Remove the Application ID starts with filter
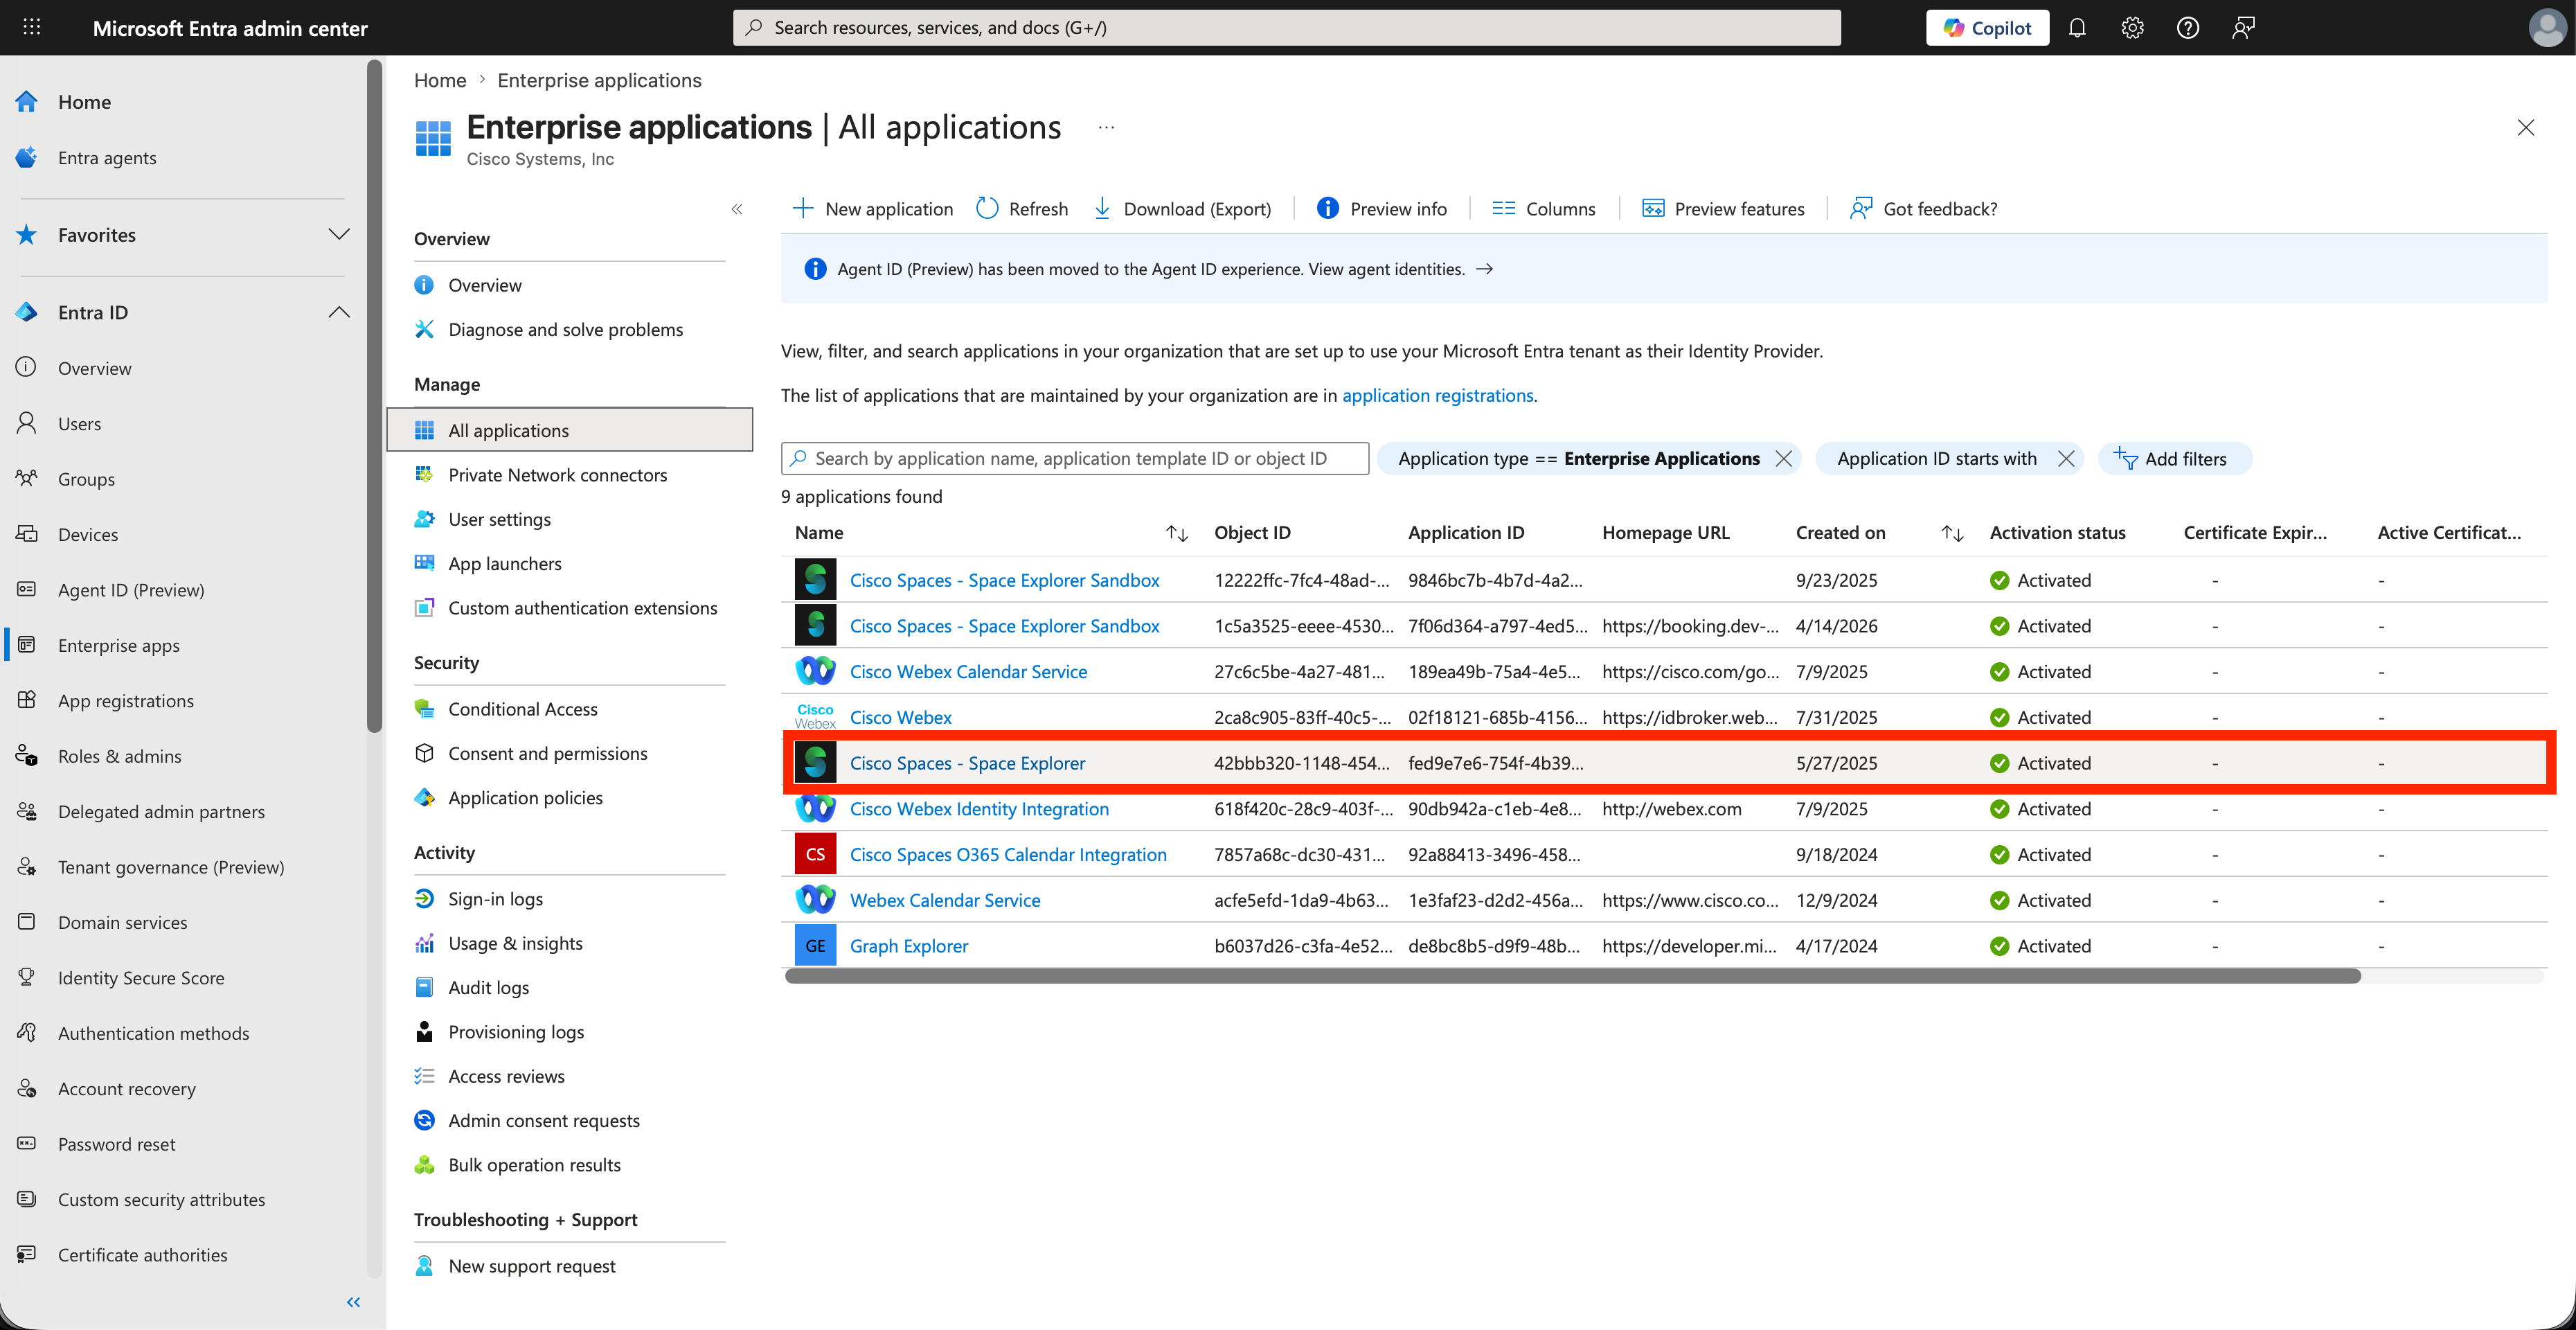This screenshot has width=2576, height=1330. tap(2065, 458)
